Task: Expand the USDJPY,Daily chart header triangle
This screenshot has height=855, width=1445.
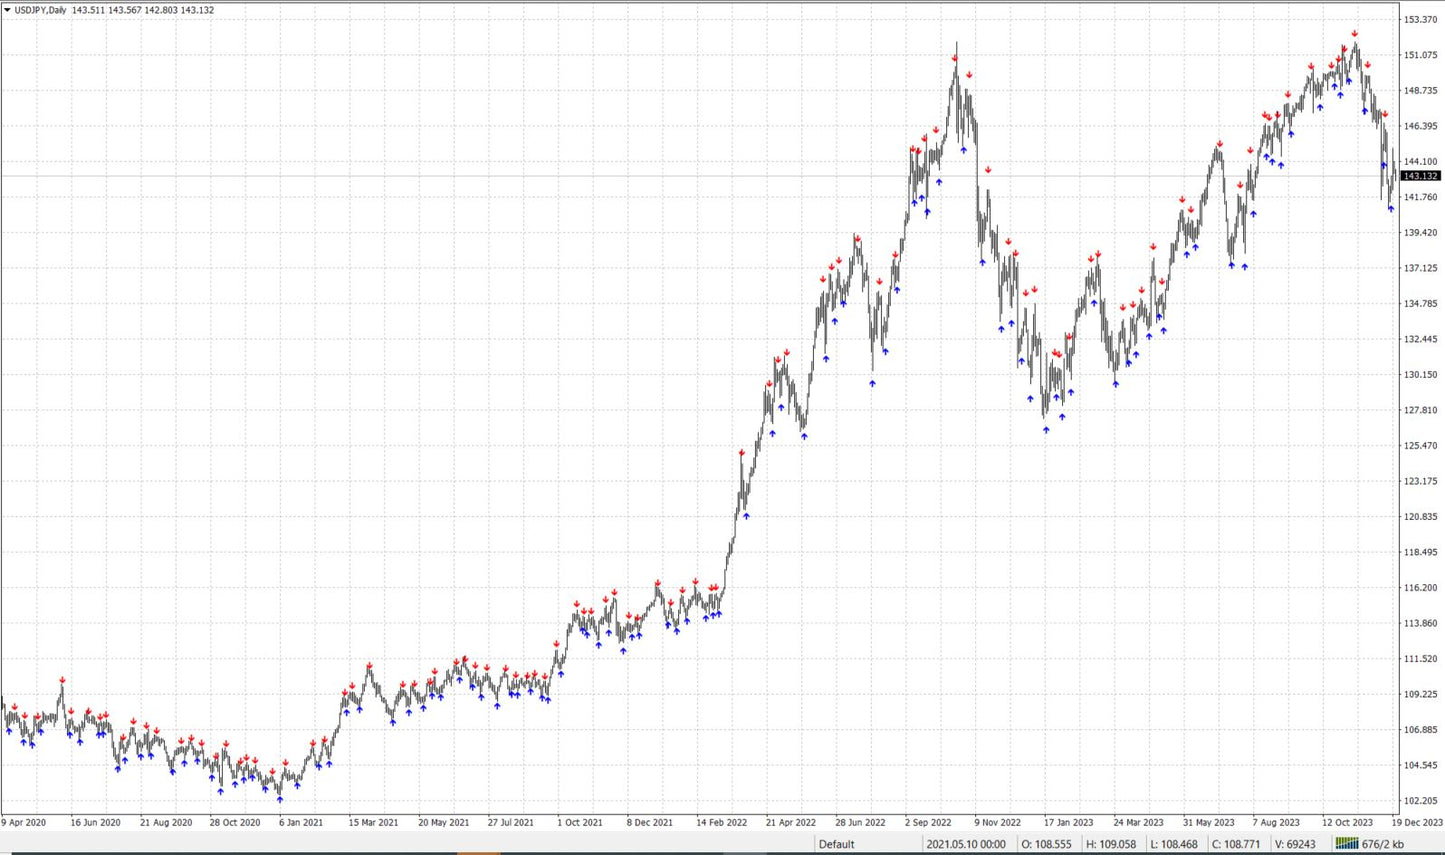Action: click(8, 9)
